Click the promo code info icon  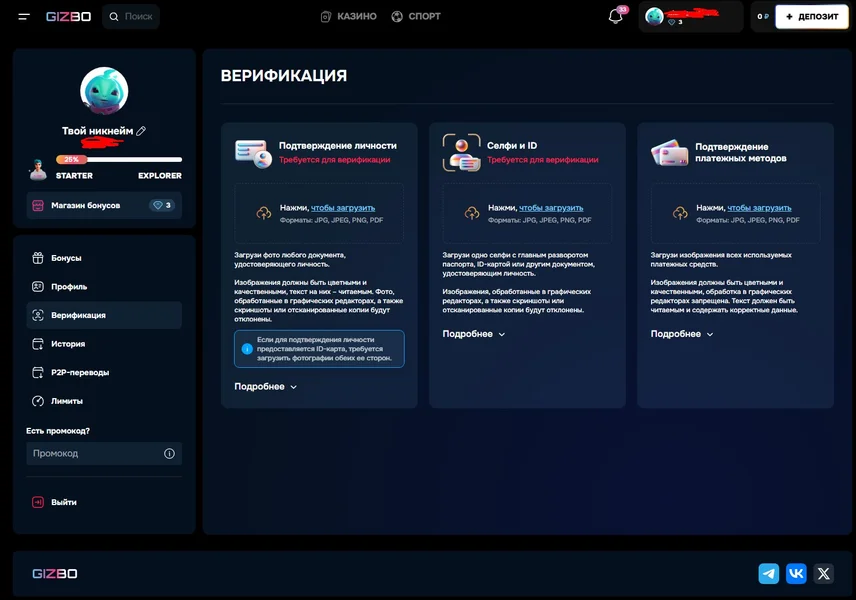tap(169, 454)
